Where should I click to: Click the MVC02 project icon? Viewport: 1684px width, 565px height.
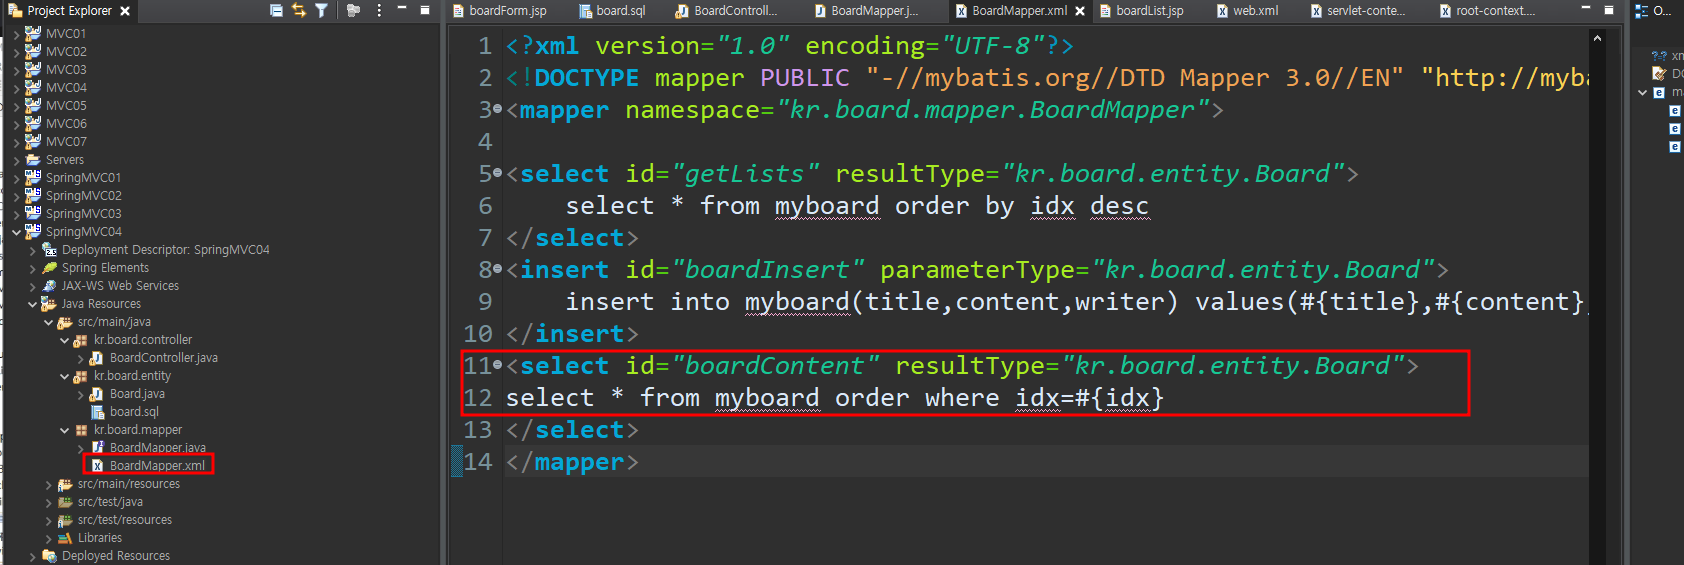tap(33, 51)
